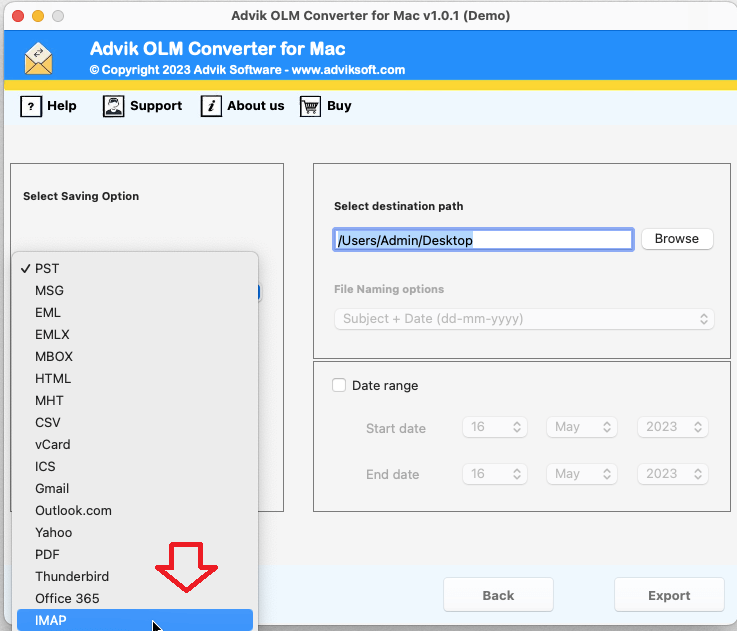Click the Advik envelope logo icon
The height and width of the screenshot is (631, 737).
38,59
